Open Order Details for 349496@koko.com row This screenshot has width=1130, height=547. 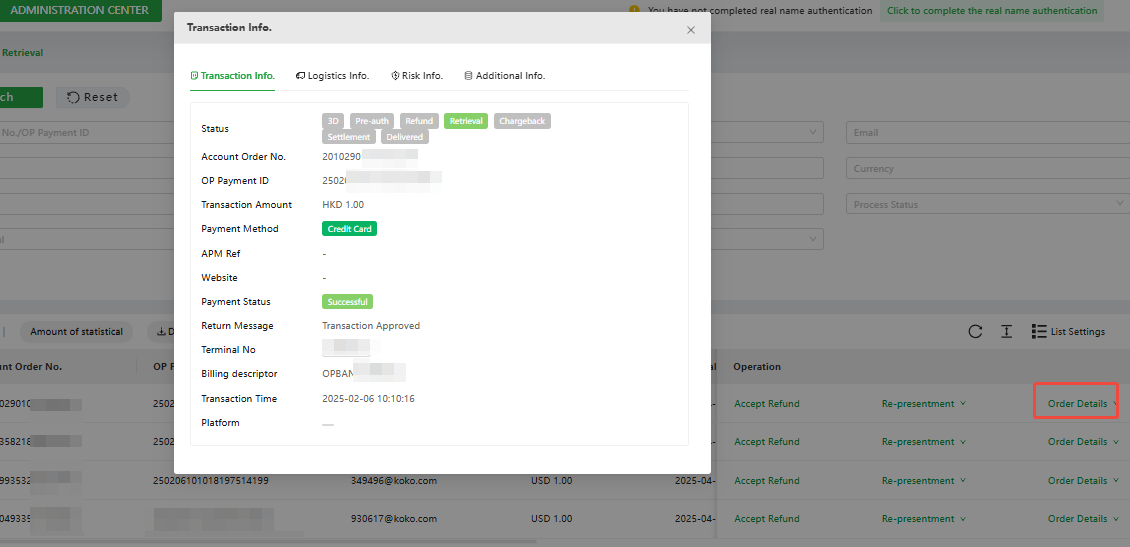(x=1082, y=481)
